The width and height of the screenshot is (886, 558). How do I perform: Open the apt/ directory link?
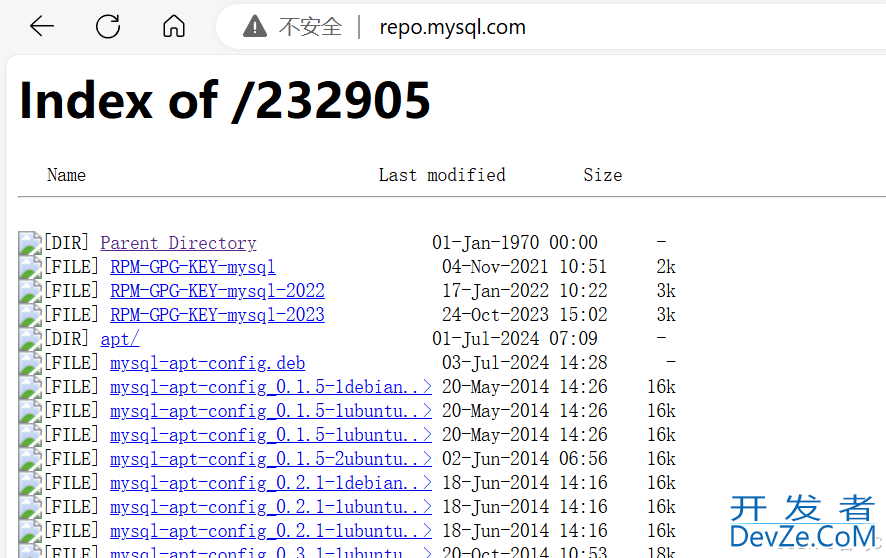[119, 339]
